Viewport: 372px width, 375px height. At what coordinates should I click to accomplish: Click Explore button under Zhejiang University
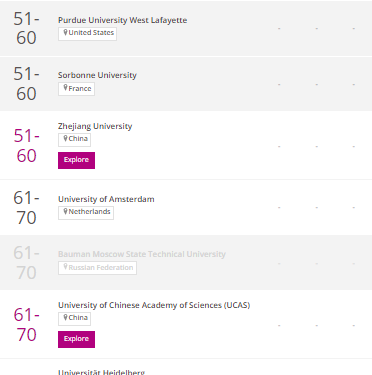76,160
